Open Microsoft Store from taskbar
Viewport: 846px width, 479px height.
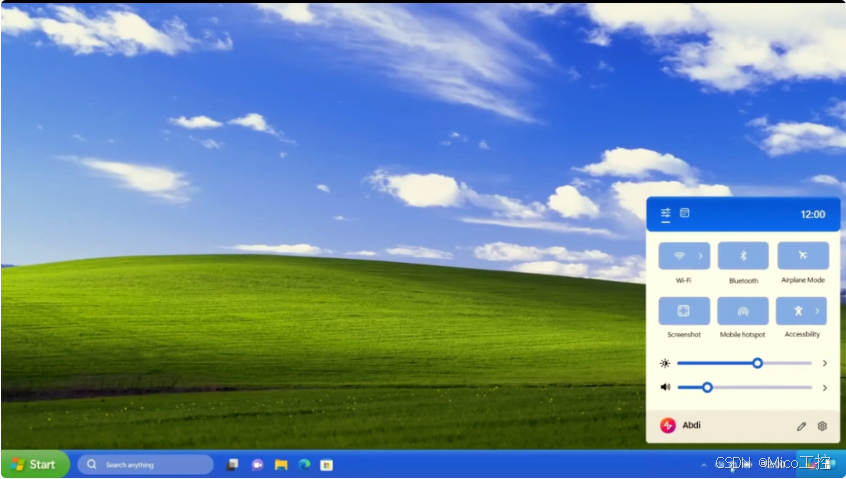pyautogui.click(x=326, y=464)
